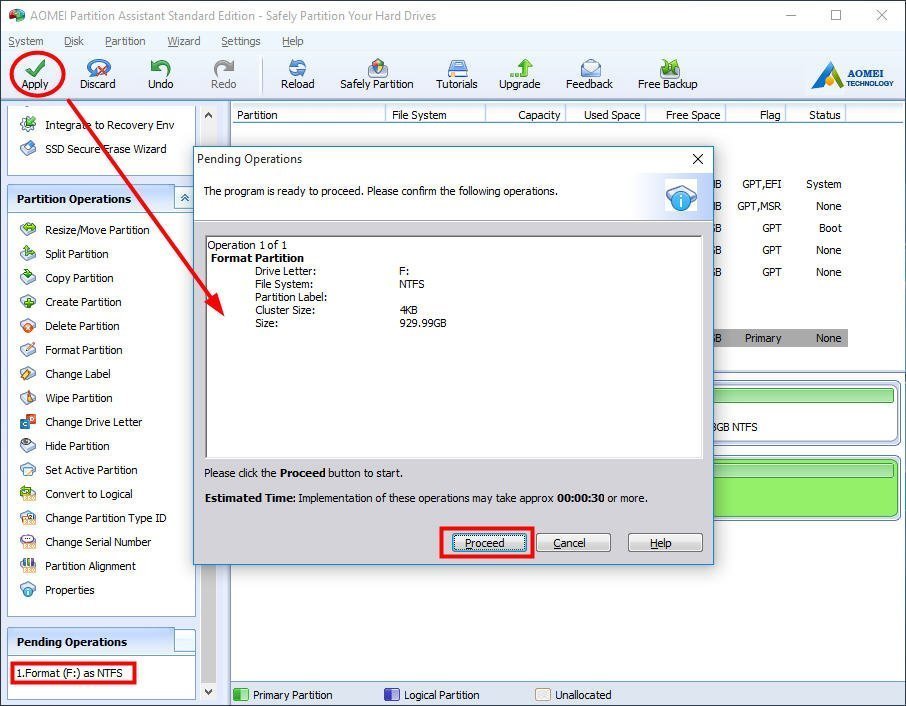Open the System menu
This screenshot has width=906, height=706.
point(25,41)
